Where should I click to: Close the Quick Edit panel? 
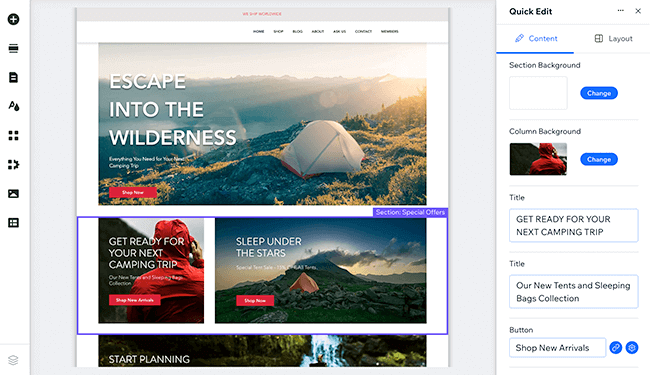coord(638,11)
